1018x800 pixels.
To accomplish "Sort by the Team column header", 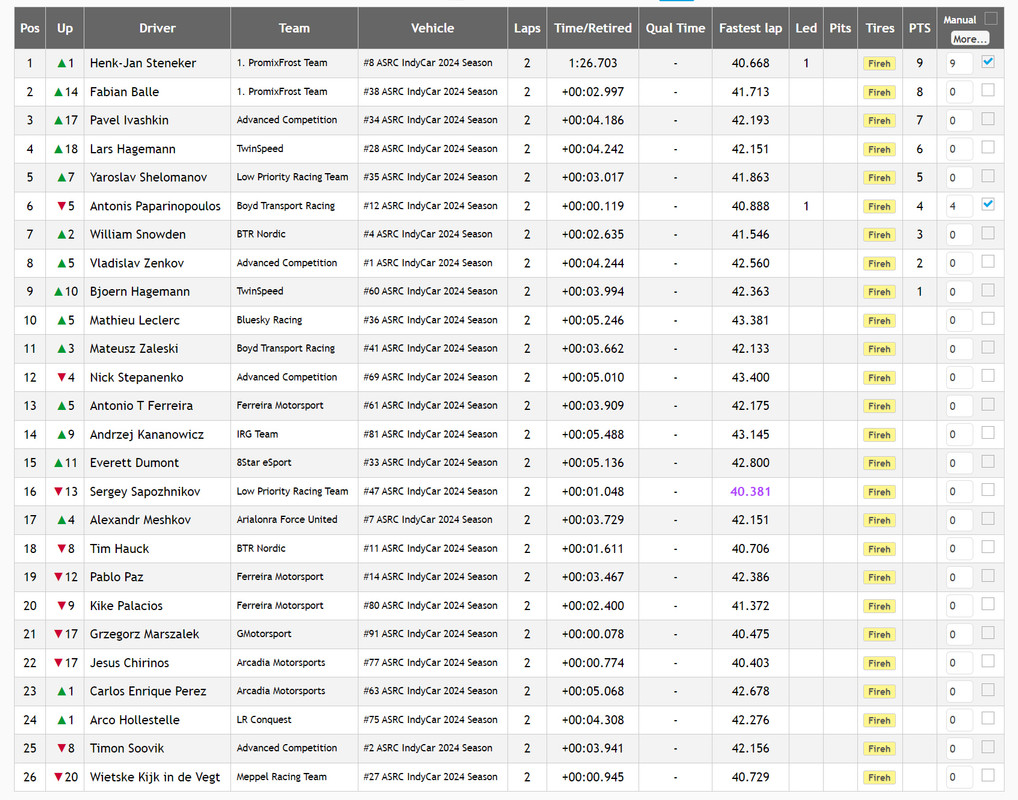I will tap(294, 28).
